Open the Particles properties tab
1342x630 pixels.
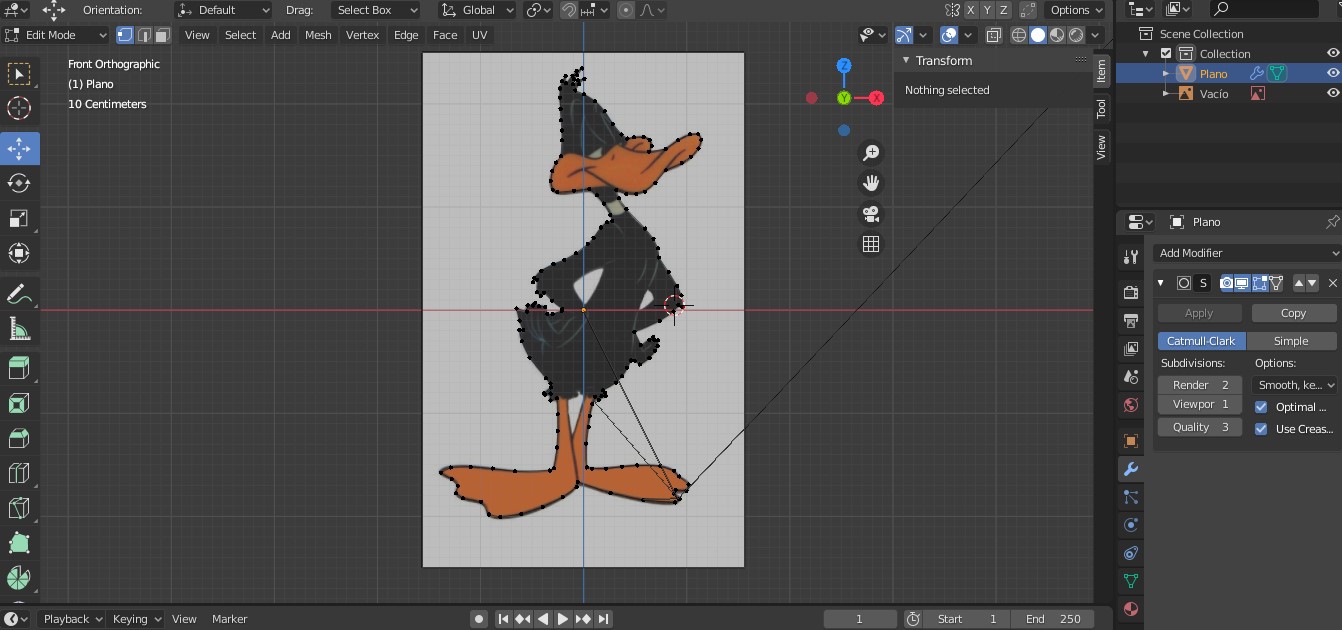click(x=1131, y=497)
